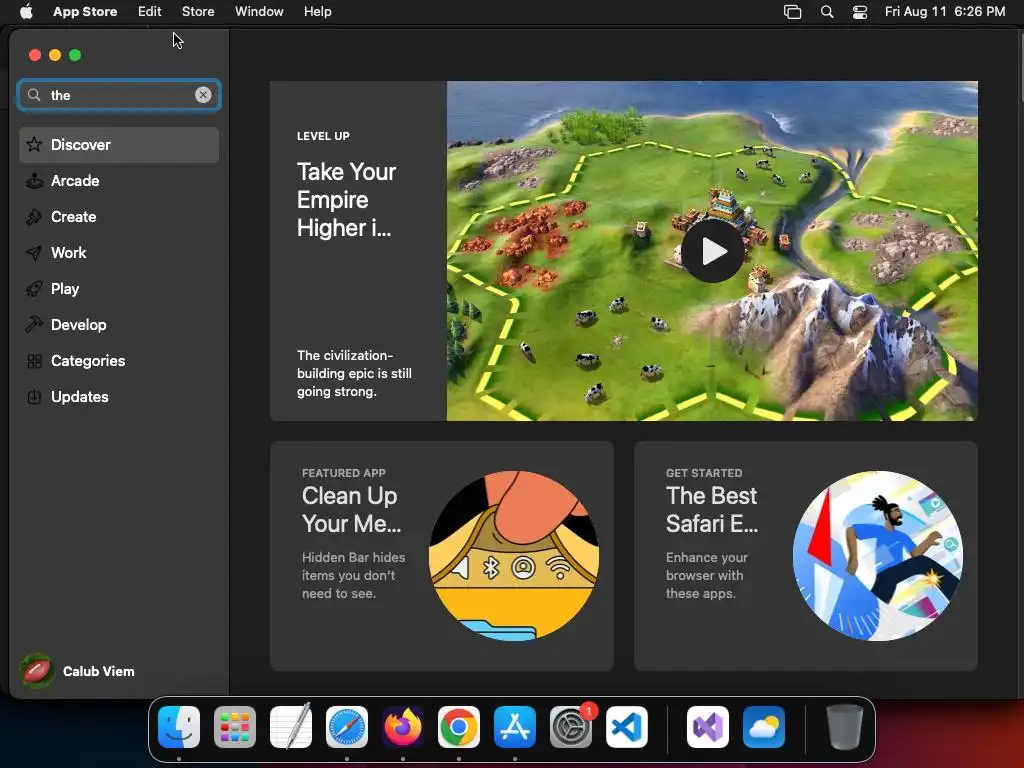Screen dimensions: 1024x768
Task: Play the Civilization featured video
Action: pyautogui.click(x=712, y=251)
